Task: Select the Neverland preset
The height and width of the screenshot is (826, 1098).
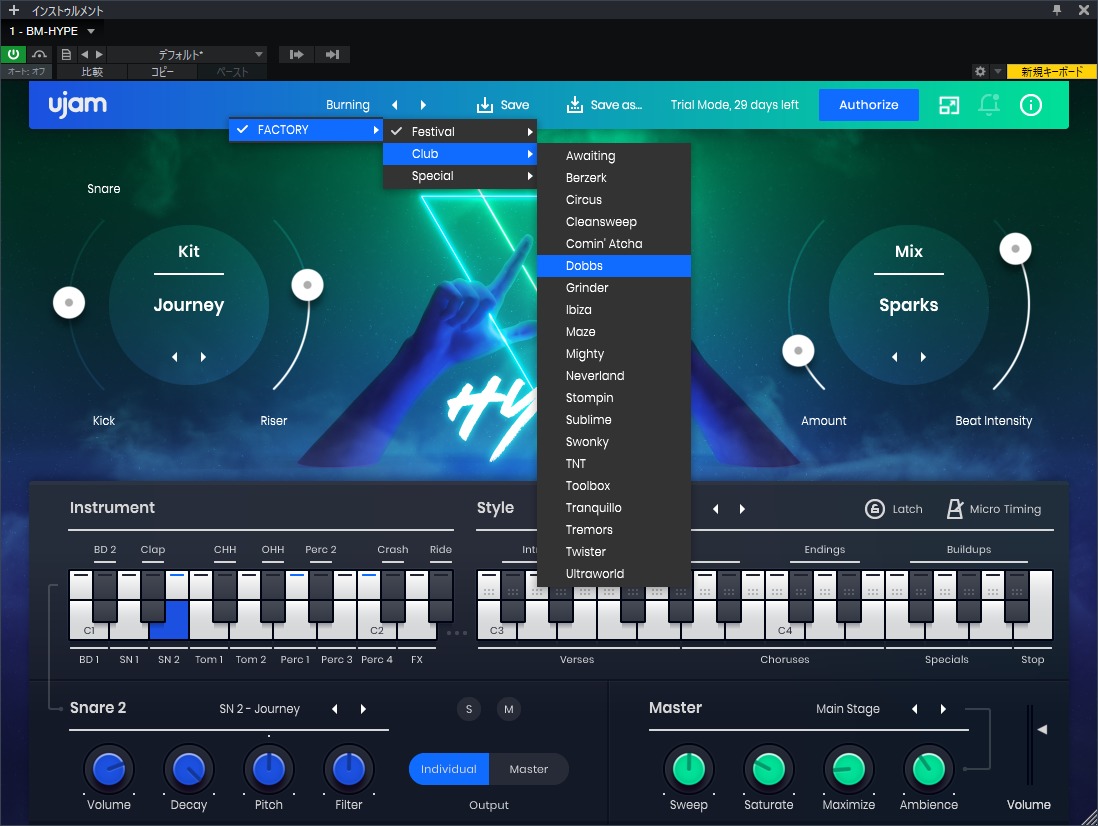Action: (x=614, y=376)
